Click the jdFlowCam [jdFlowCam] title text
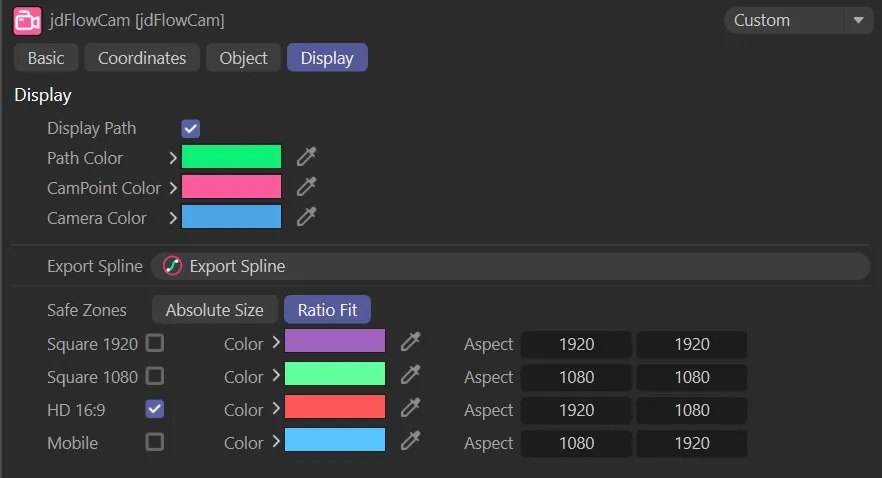Screen dimensions: 882x478 (137, 21)
